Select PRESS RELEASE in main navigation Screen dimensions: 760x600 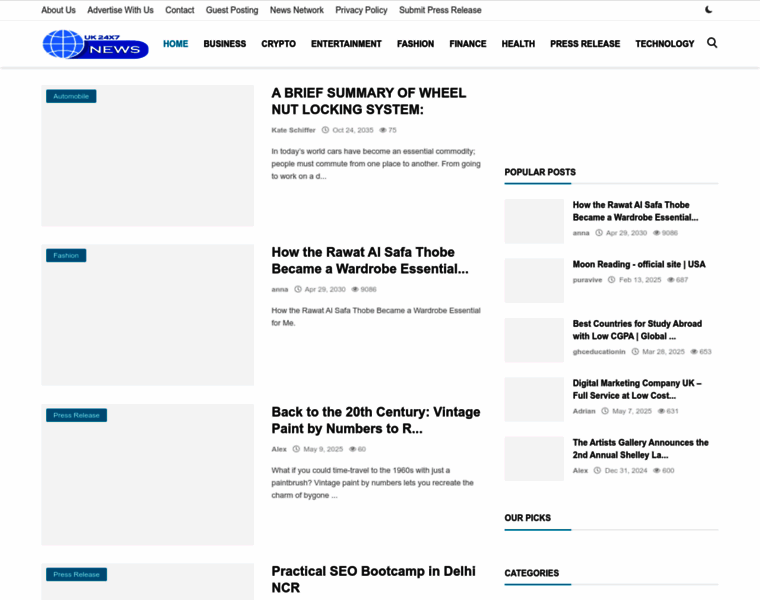585,44
